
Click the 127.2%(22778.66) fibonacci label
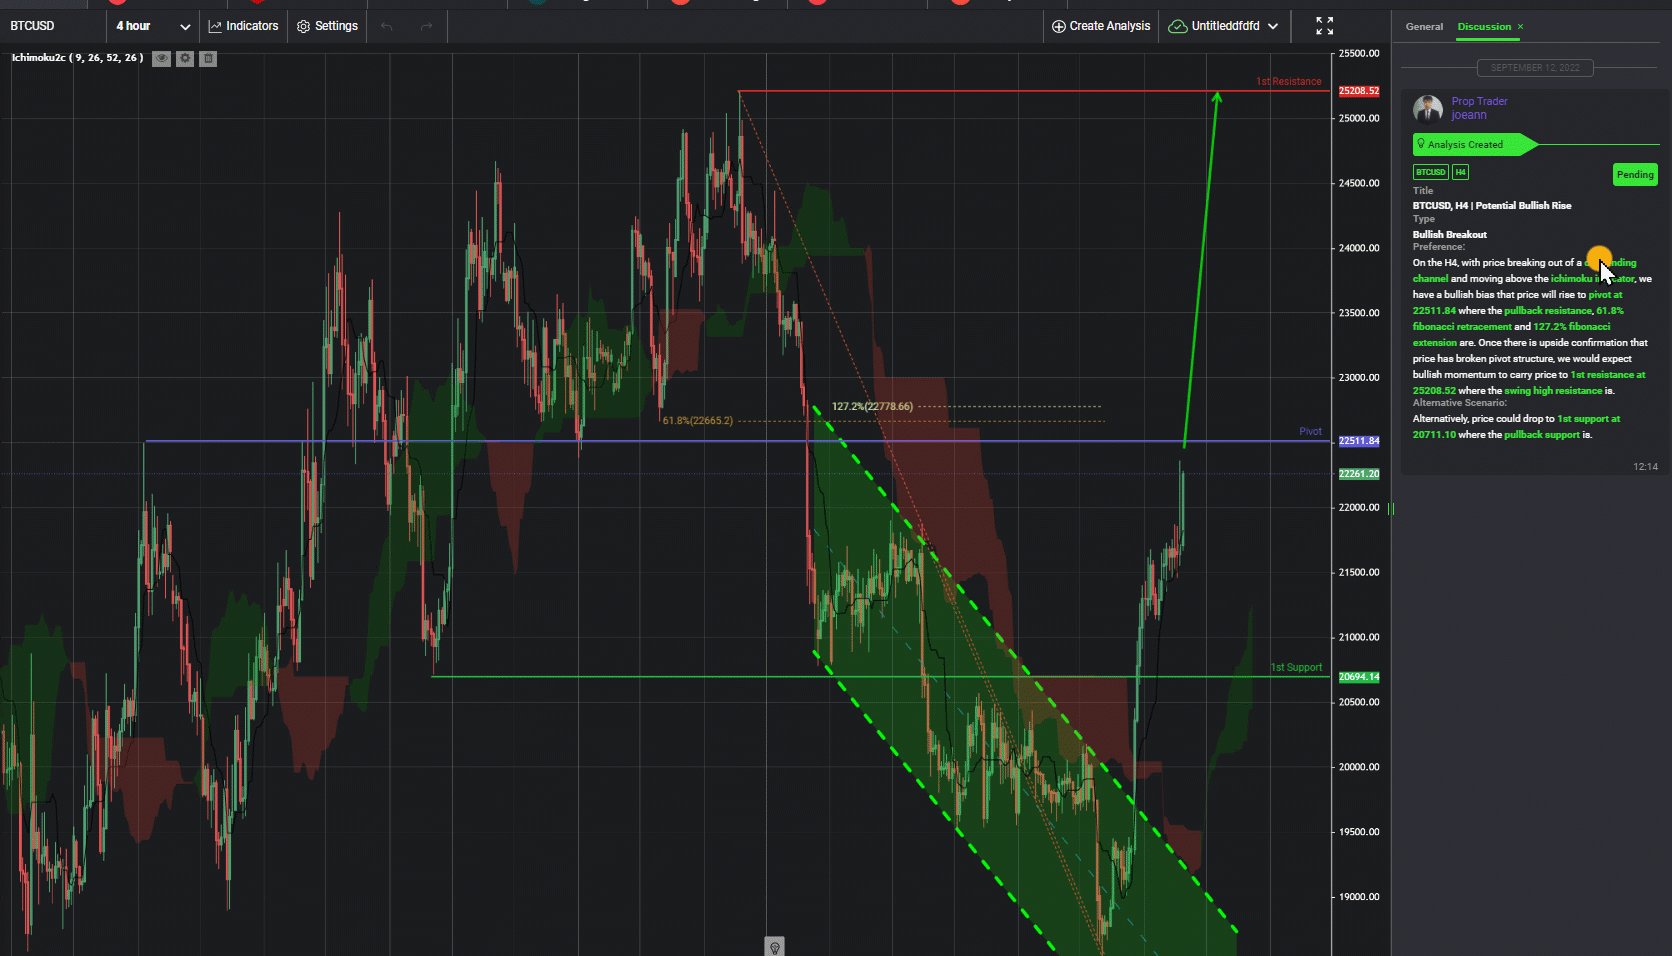pos(872,407)
